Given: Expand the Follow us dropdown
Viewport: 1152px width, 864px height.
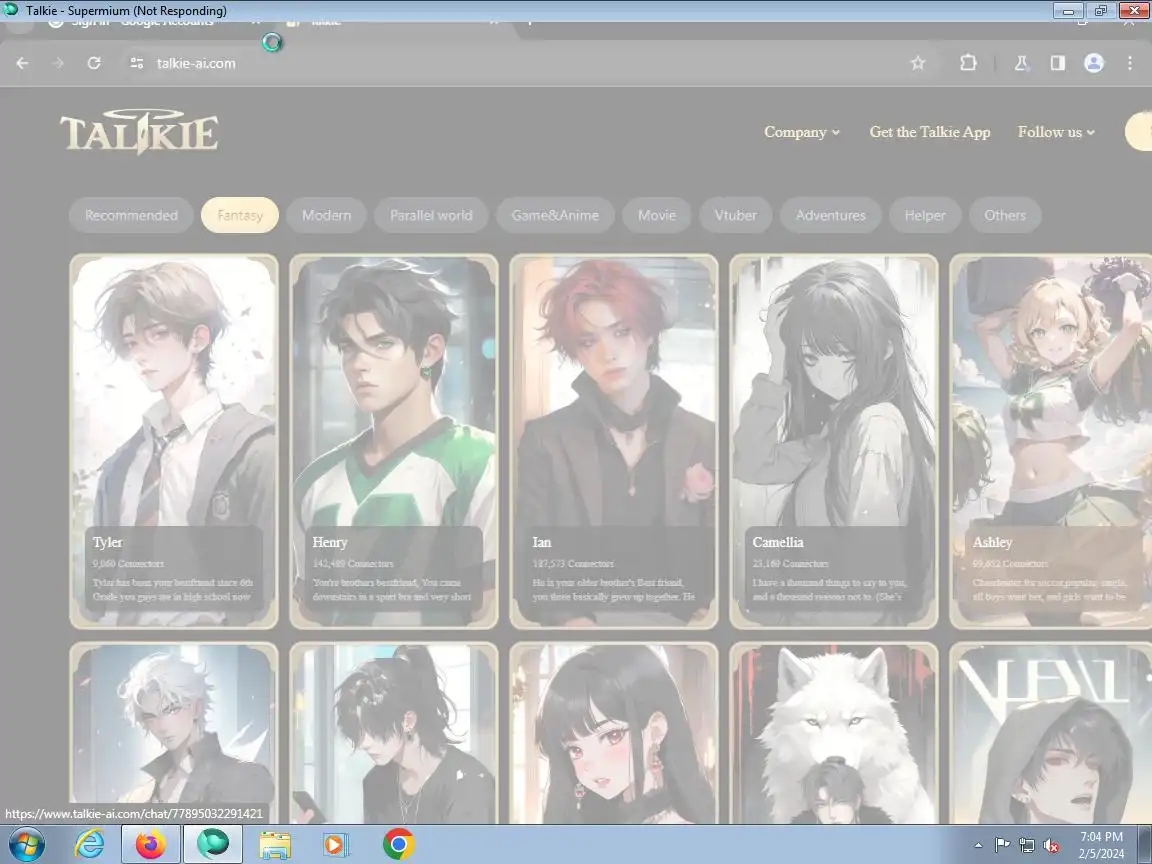Looking at the screenshot, I should (x=1056, y=132).
